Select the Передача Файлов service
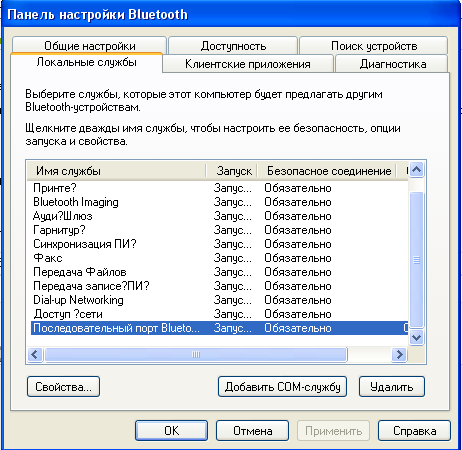This screenshot has width=462, height=450. point(80,272)
